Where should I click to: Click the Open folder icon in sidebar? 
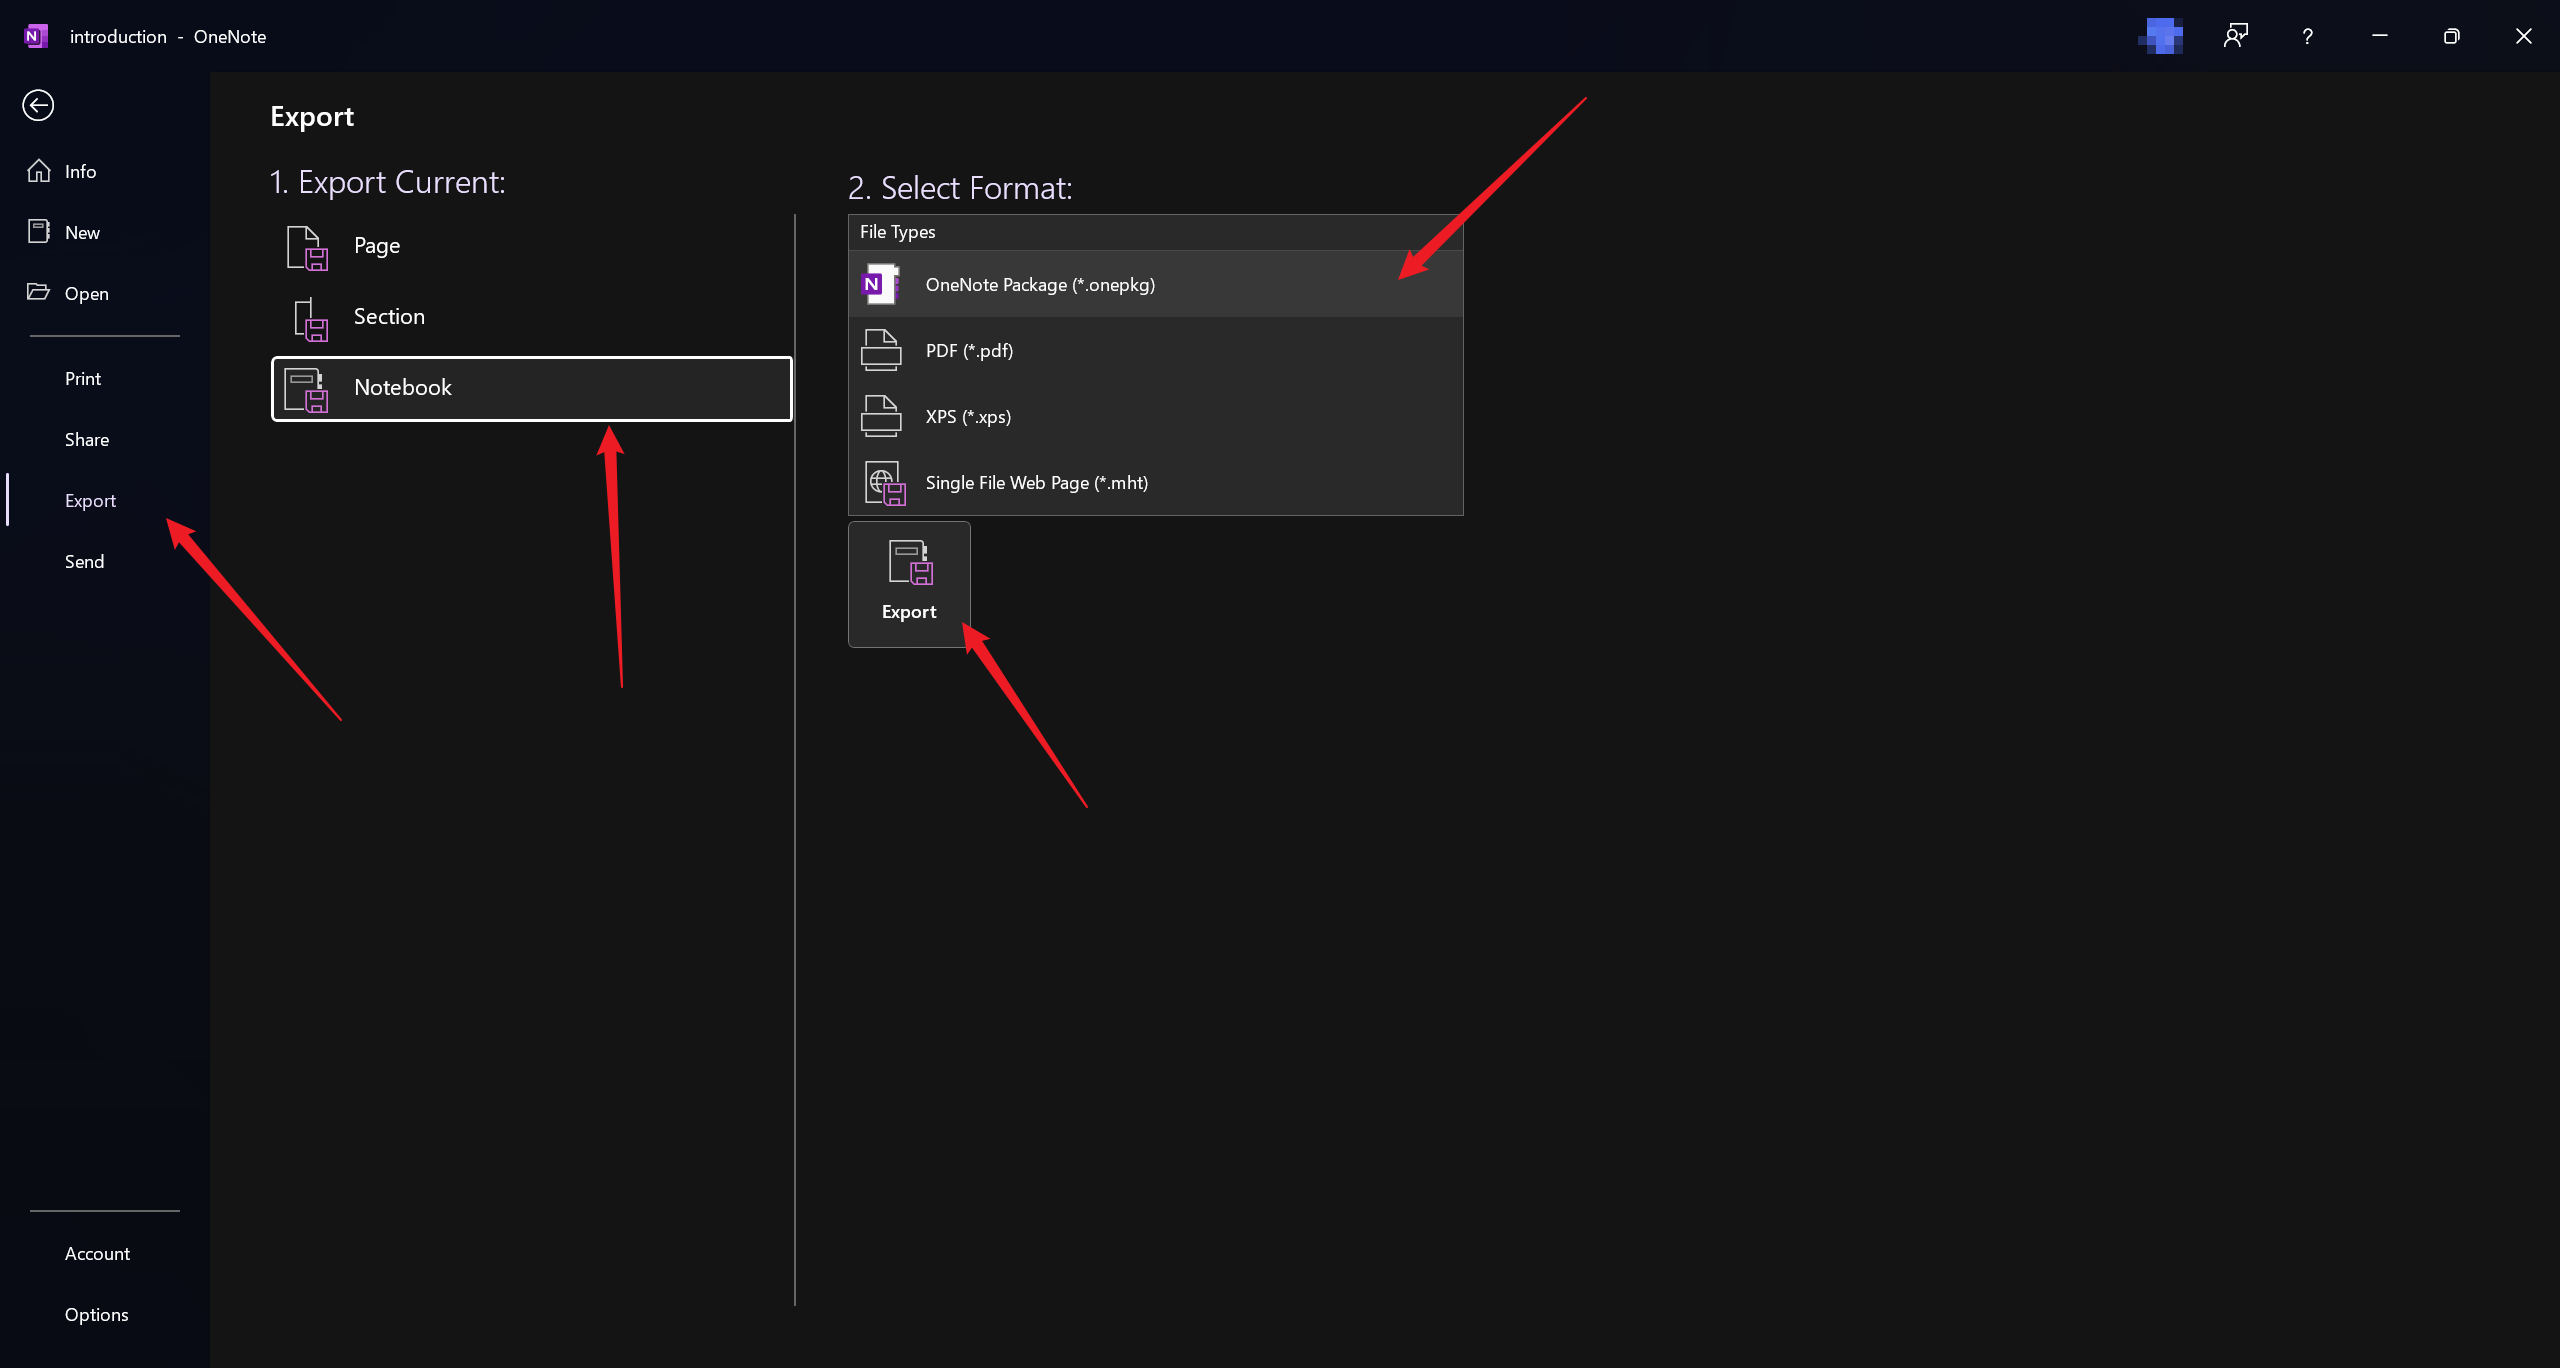coord(38,292)
